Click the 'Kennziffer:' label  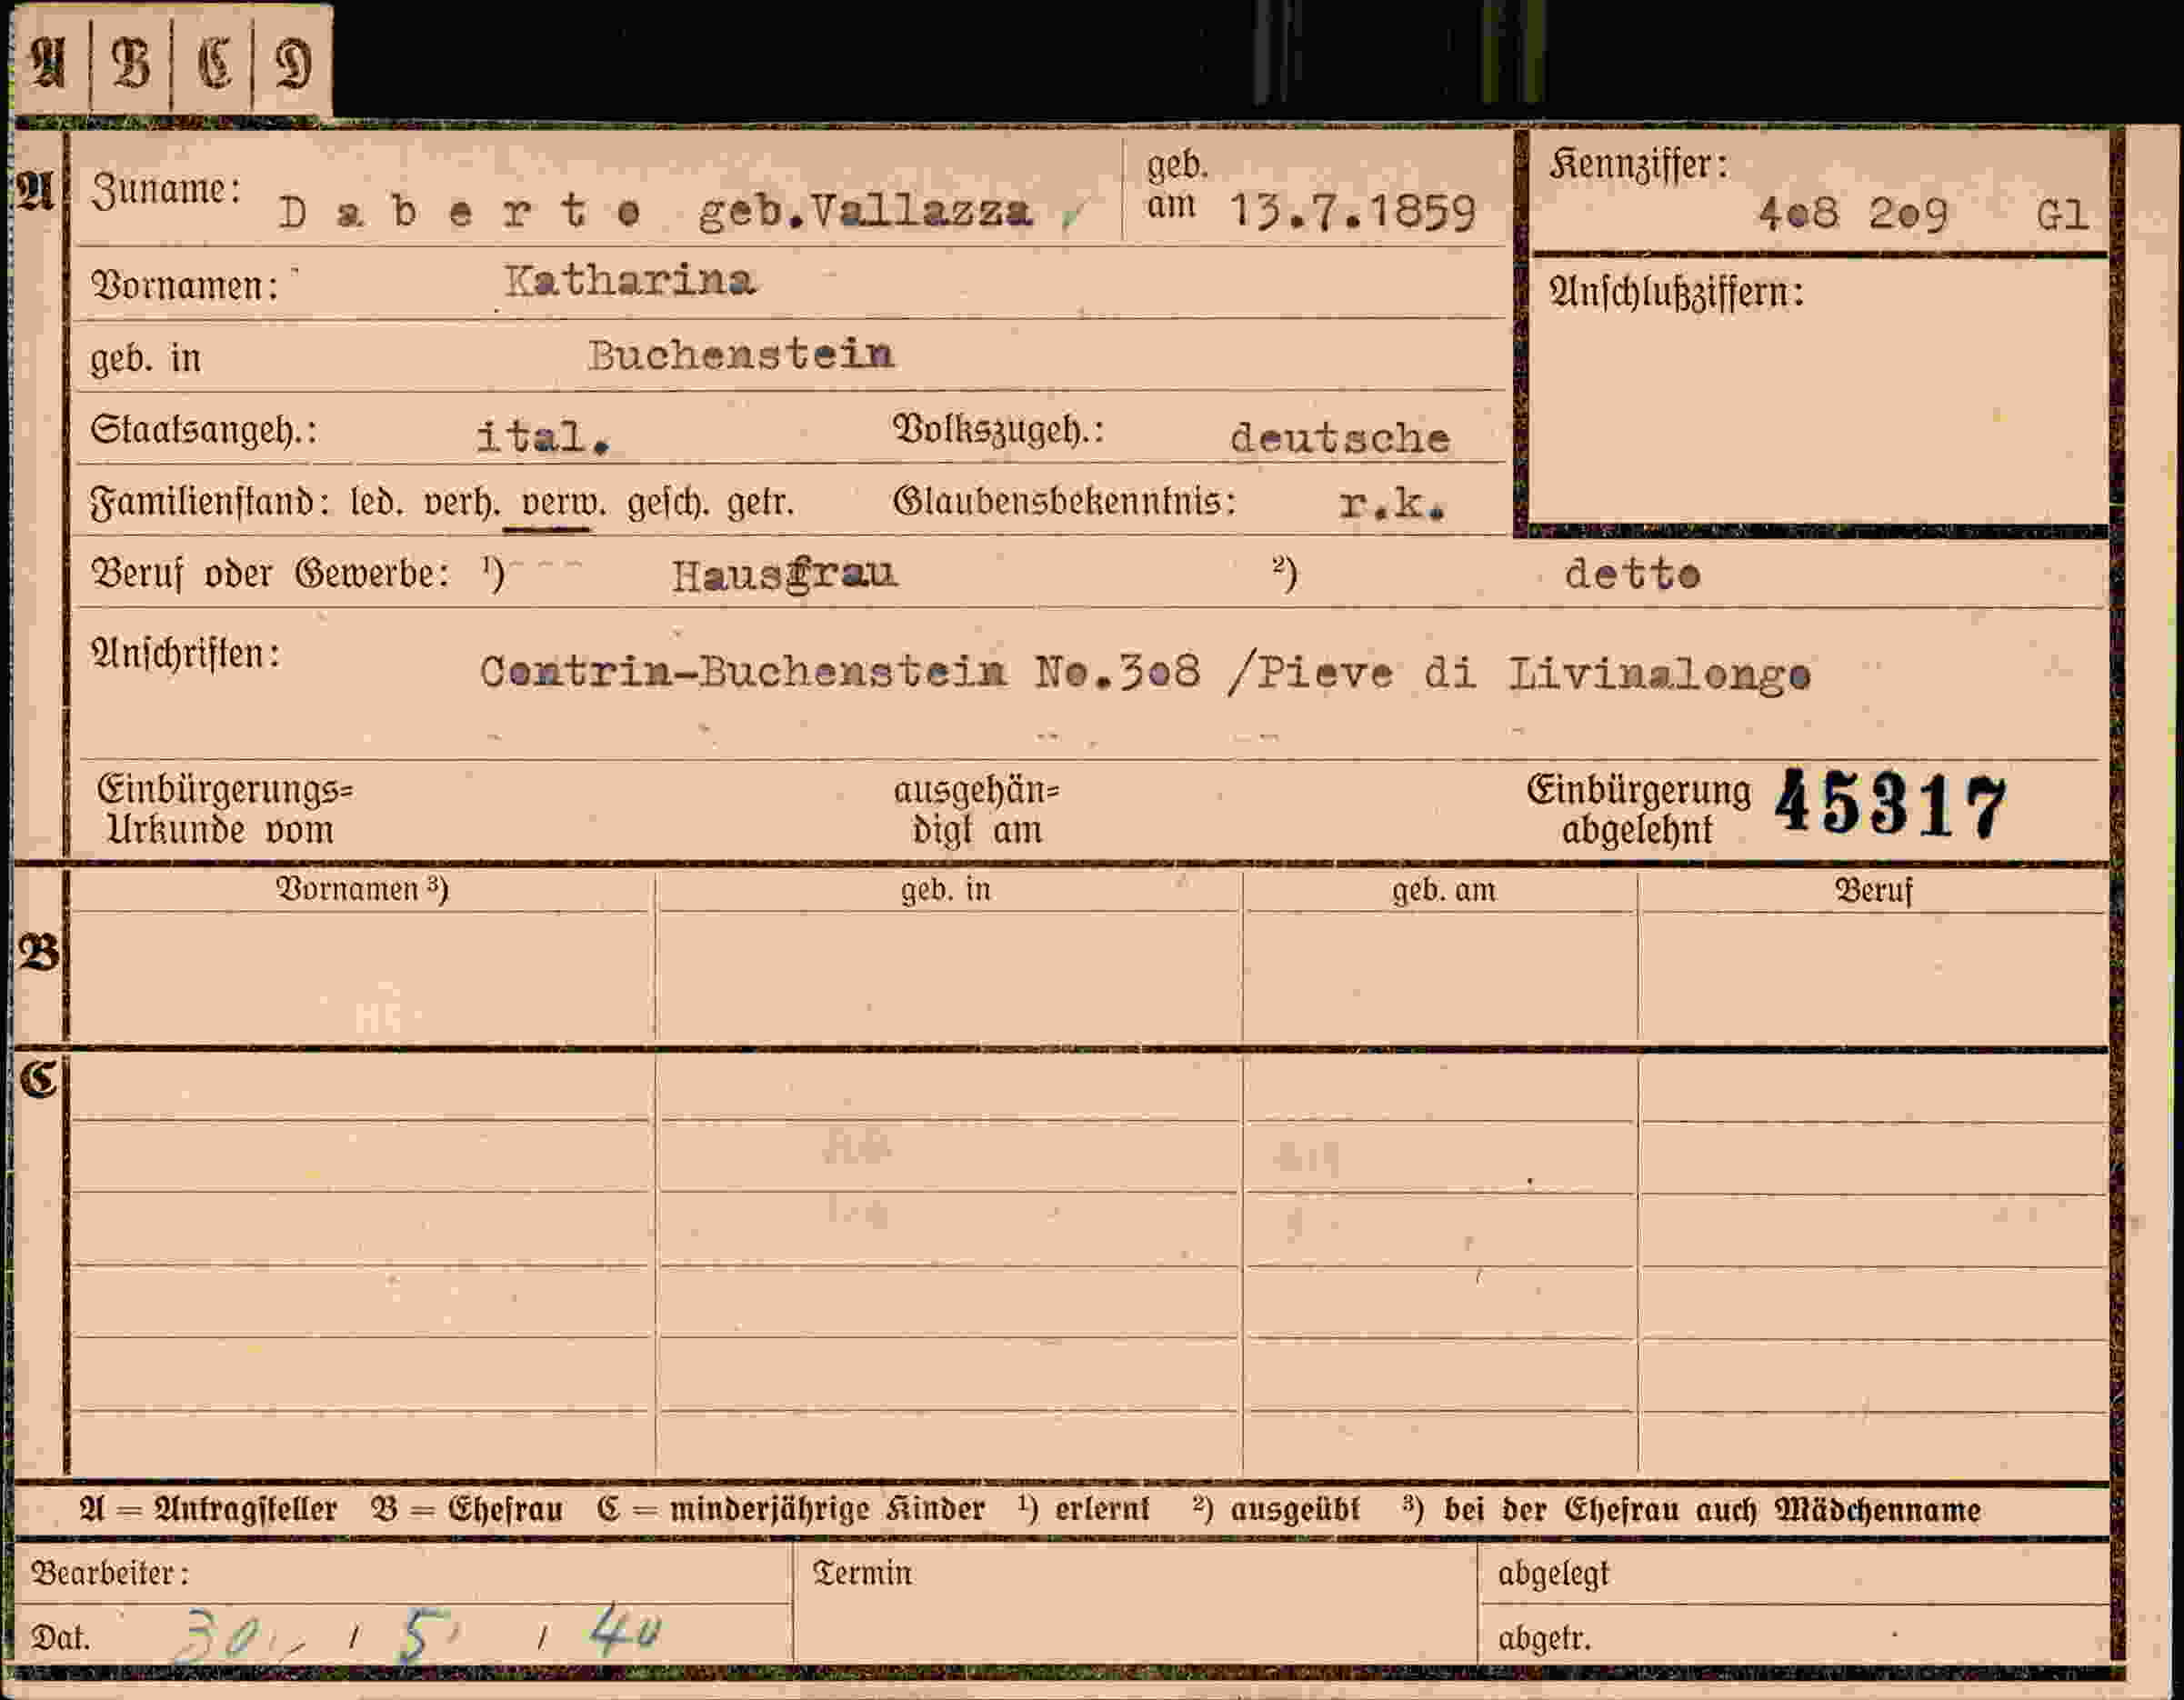(x=1638, y=164)
